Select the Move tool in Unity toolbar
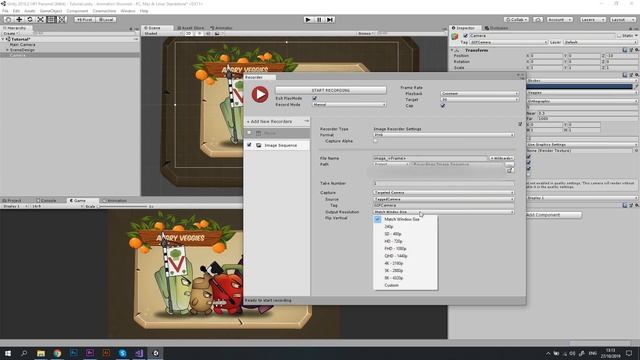The image size is (640, 360). pyautogui.click(x=19, y=20)
